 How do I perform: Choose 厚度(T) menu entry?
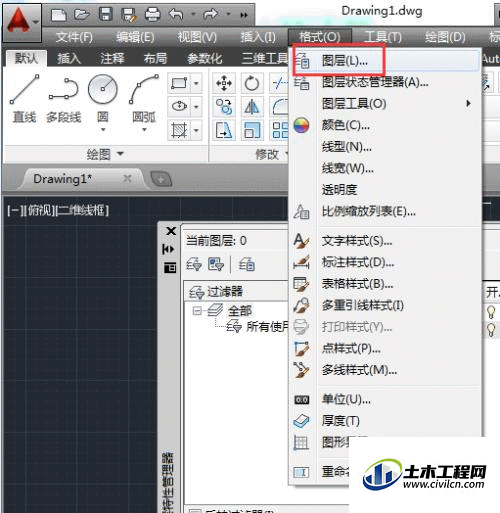tap(385, 421)
